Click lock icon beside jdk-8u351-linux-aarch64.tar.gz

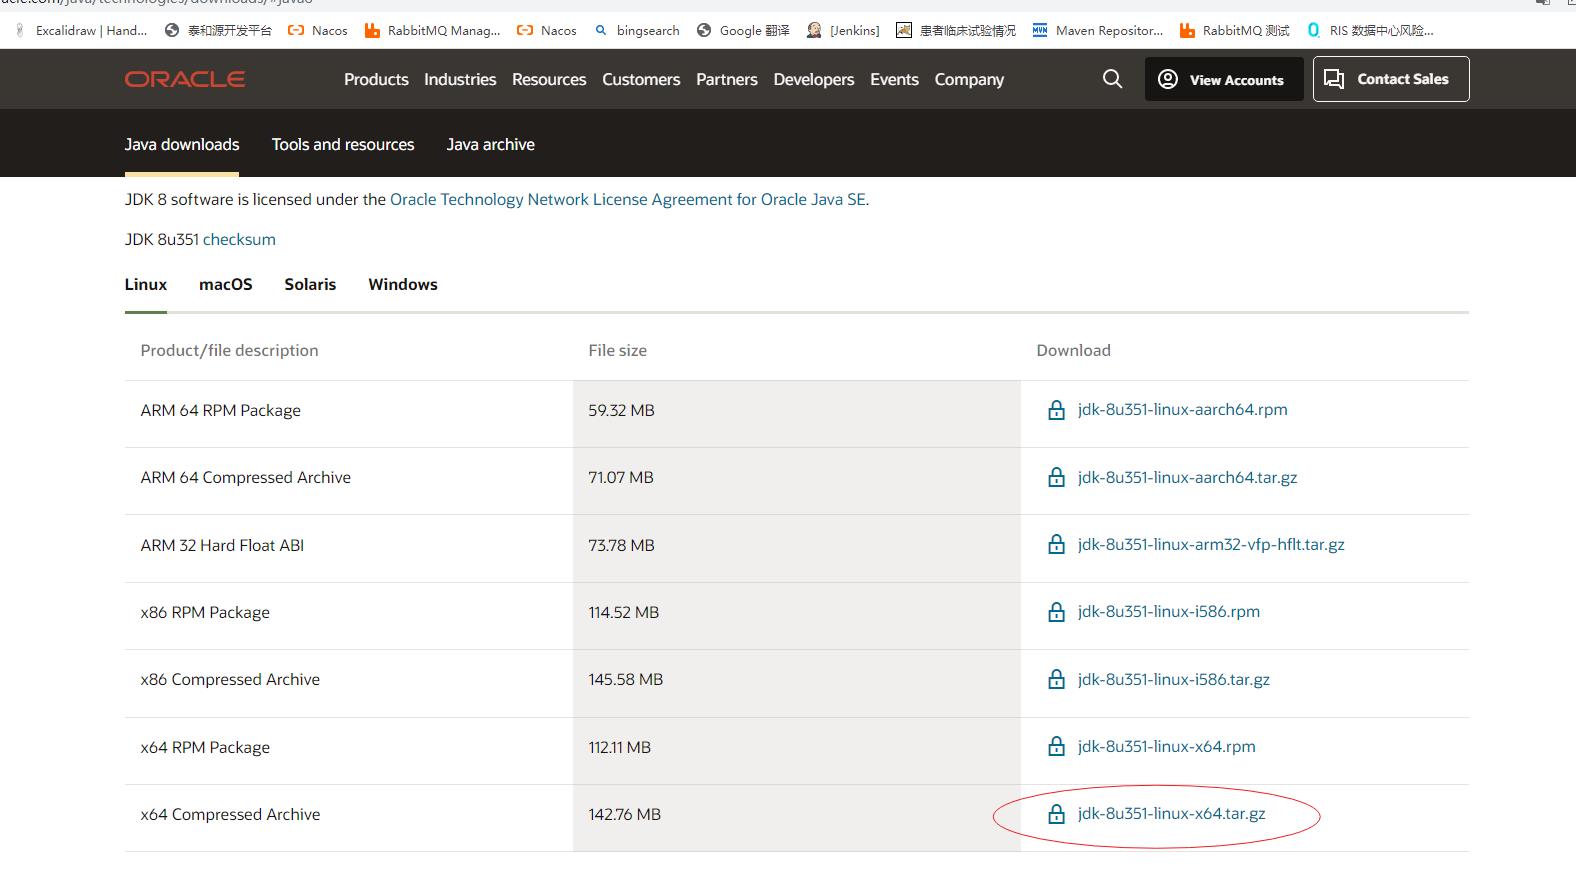coord(1056,478)
